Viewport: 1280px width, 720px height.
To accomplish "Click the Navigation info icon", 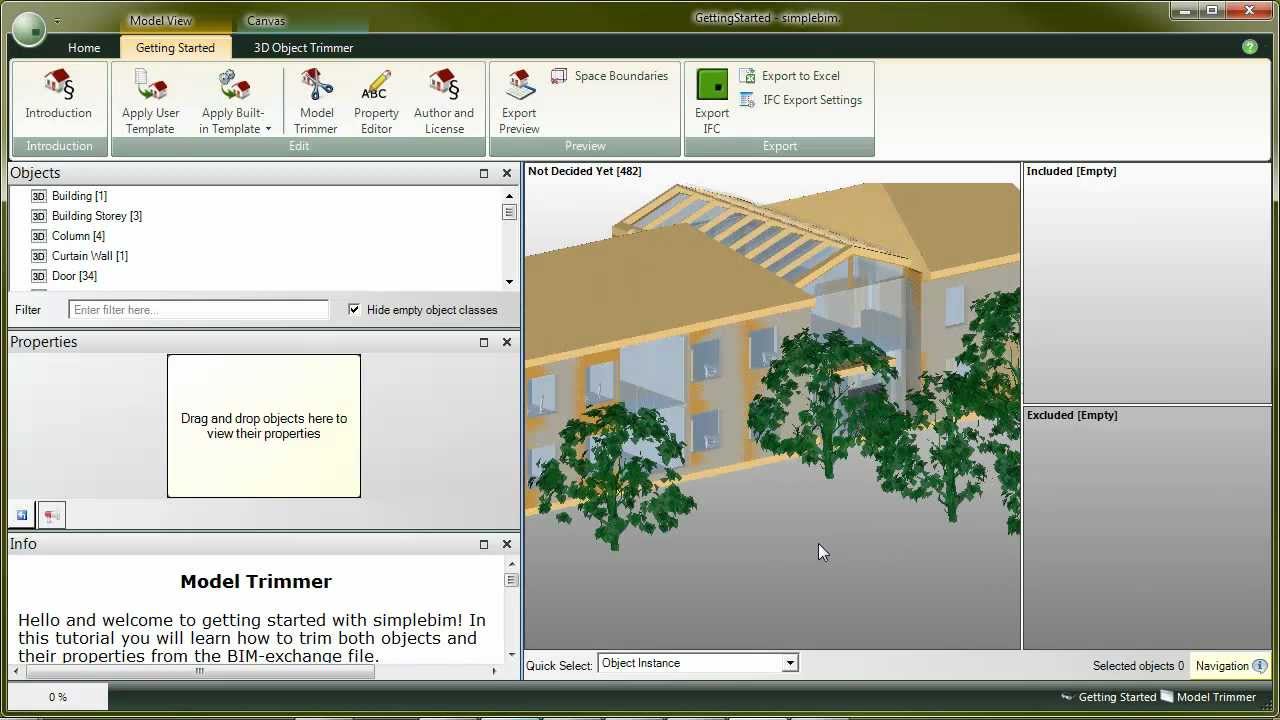I will pyautogui.click(x=1260, y=666).
